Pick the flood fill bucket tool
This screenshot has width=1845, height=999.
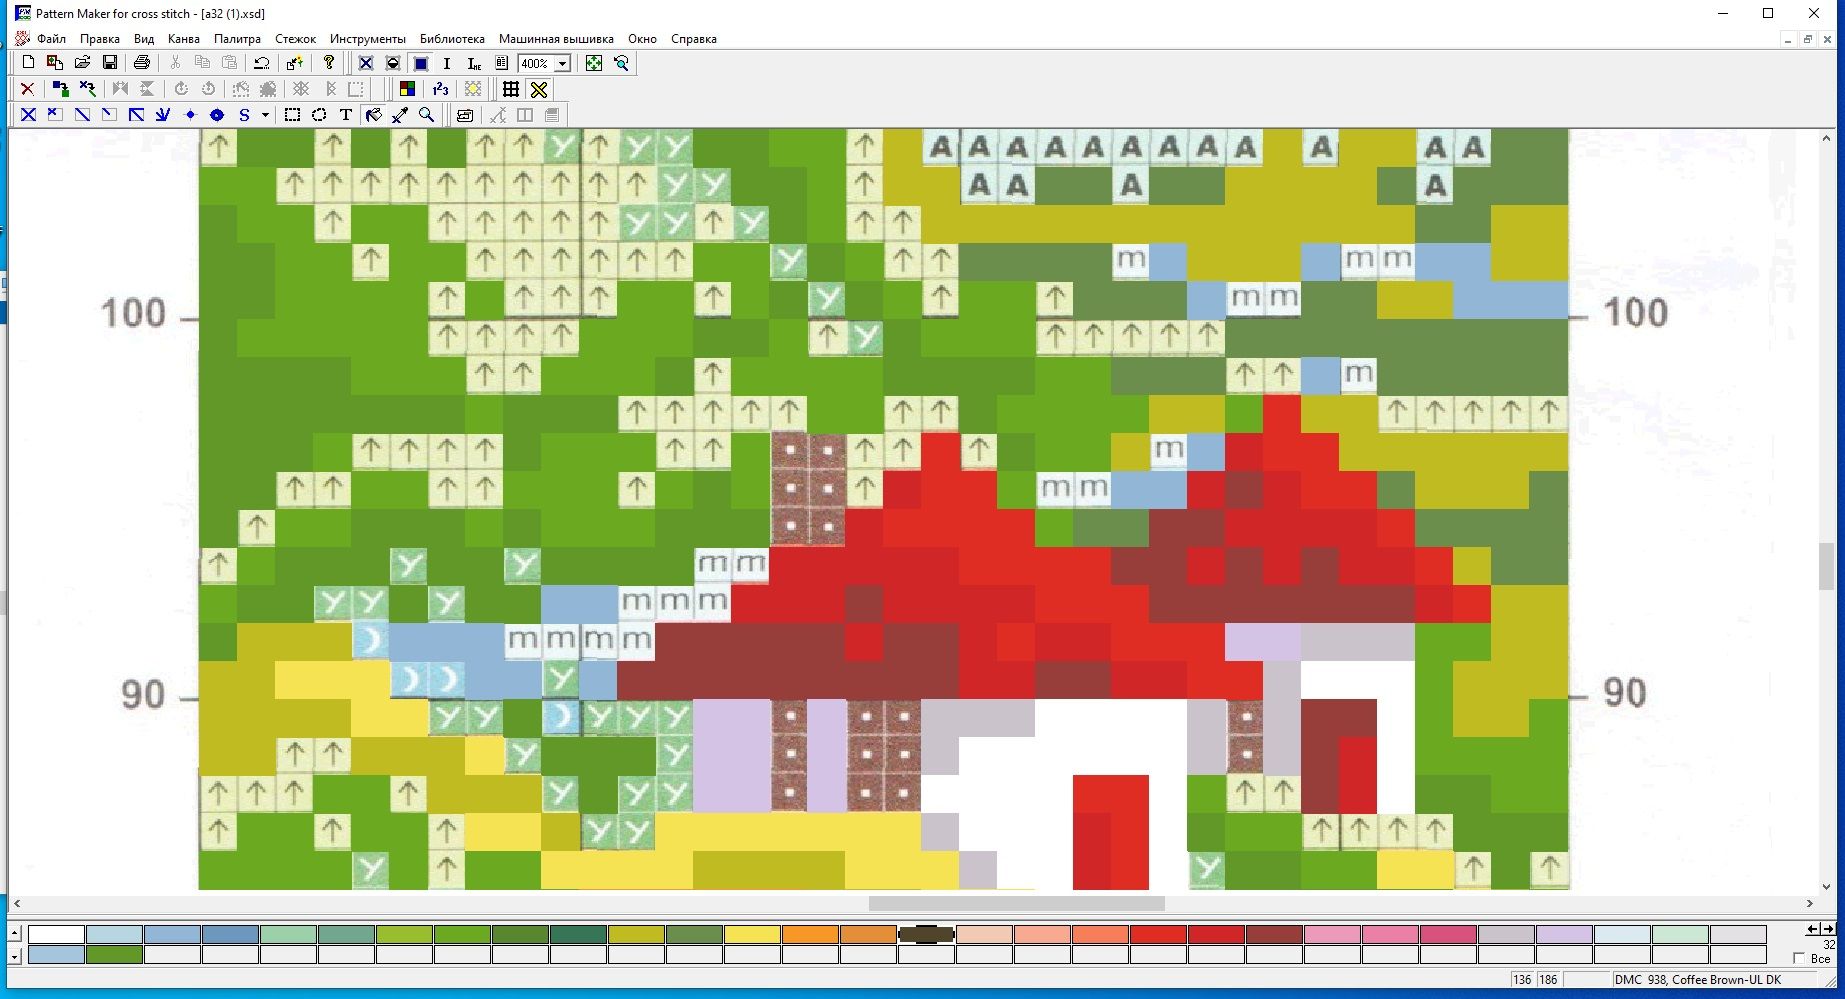point(373,115)
